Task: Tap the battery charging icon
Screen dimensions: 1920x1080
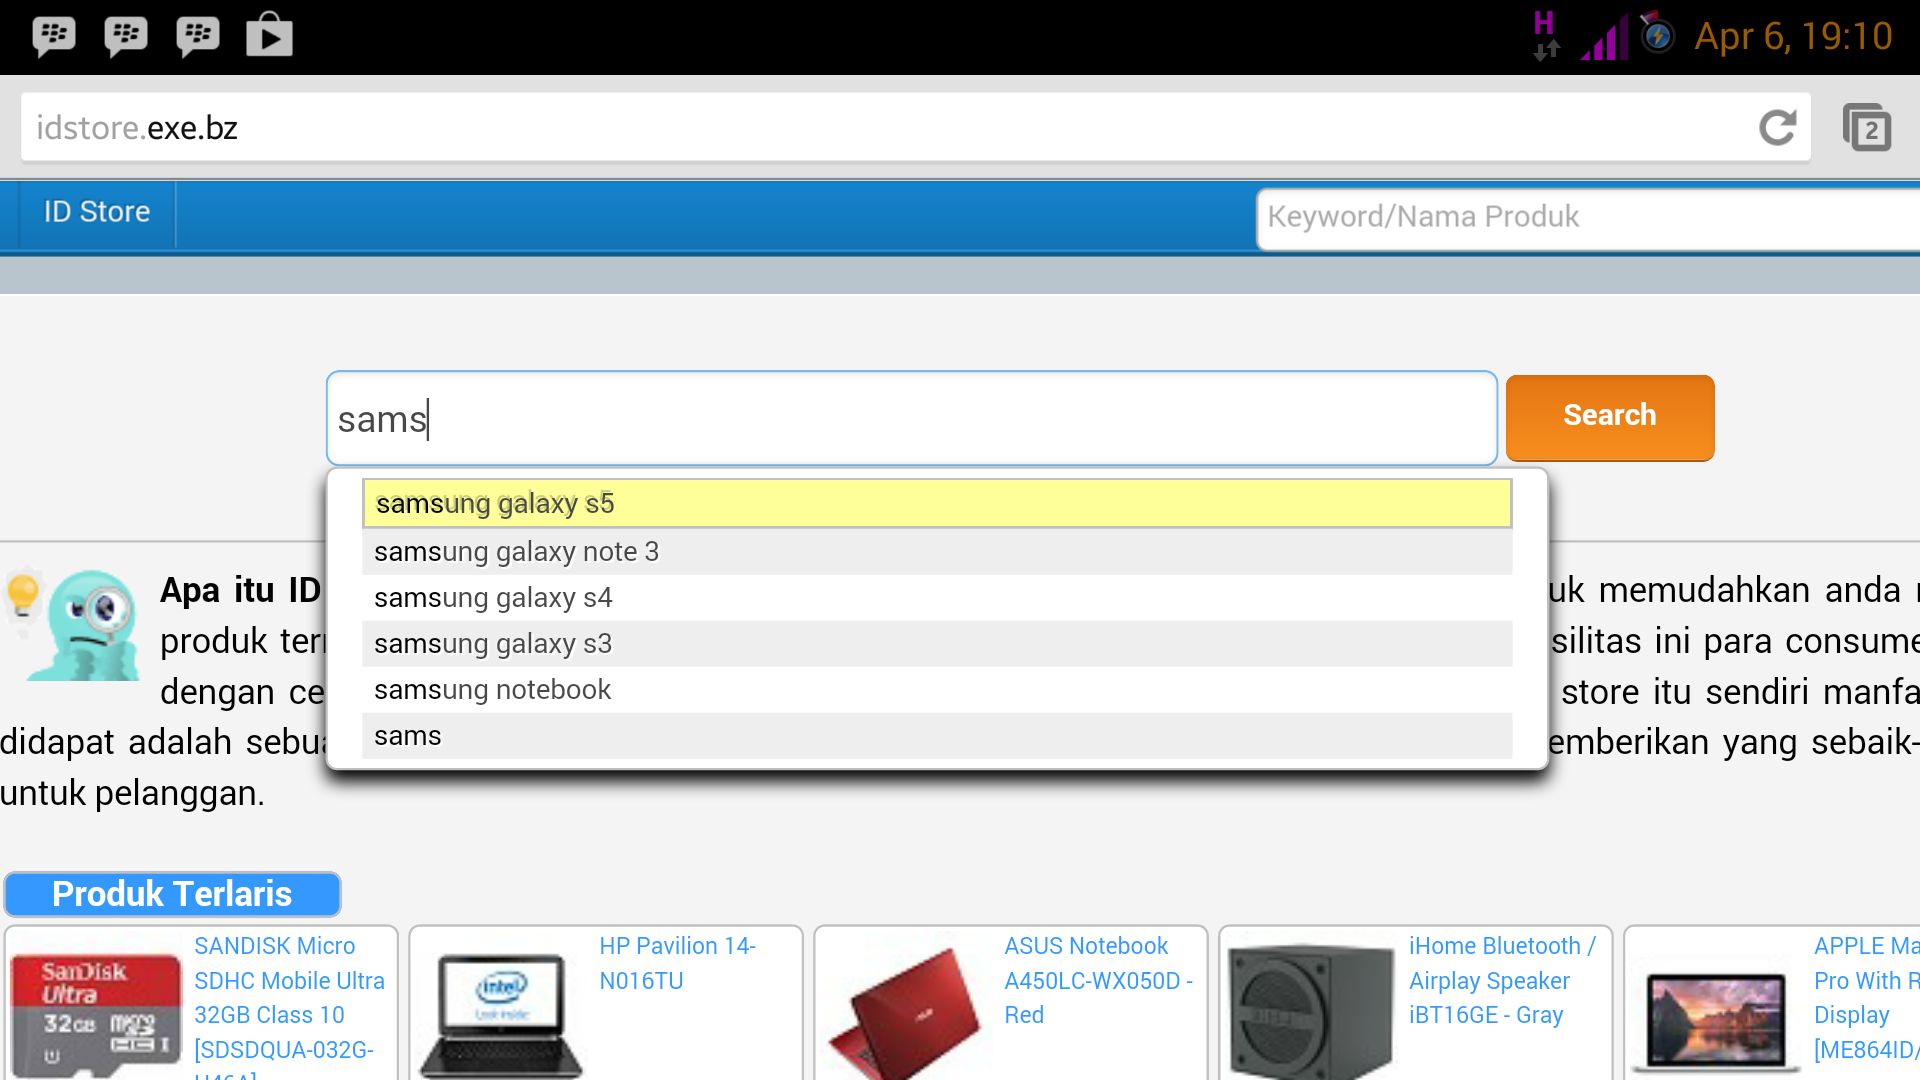Action: [1657, 34]
